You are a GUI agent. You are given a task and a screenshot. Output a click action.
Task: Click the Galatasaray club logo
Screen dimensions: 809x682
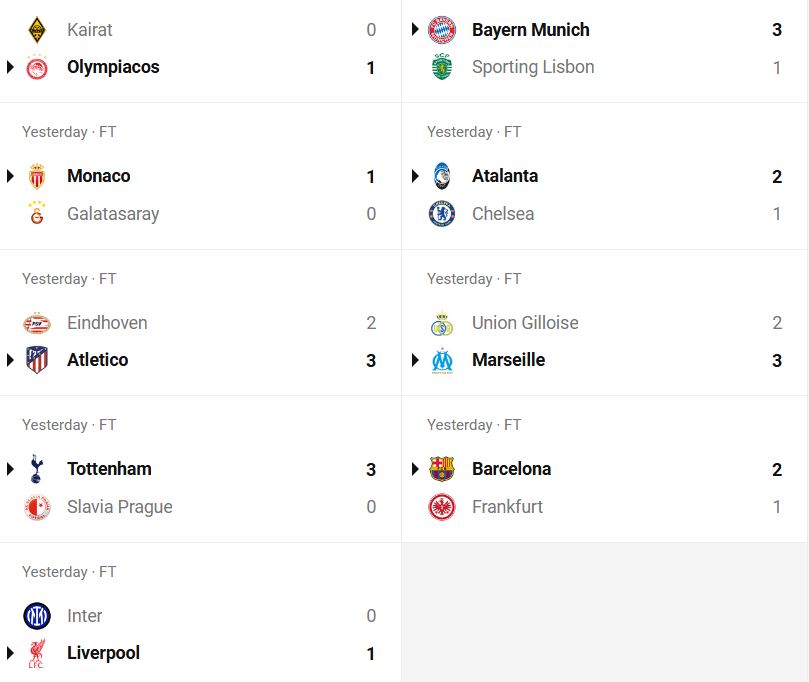point(37,214)
